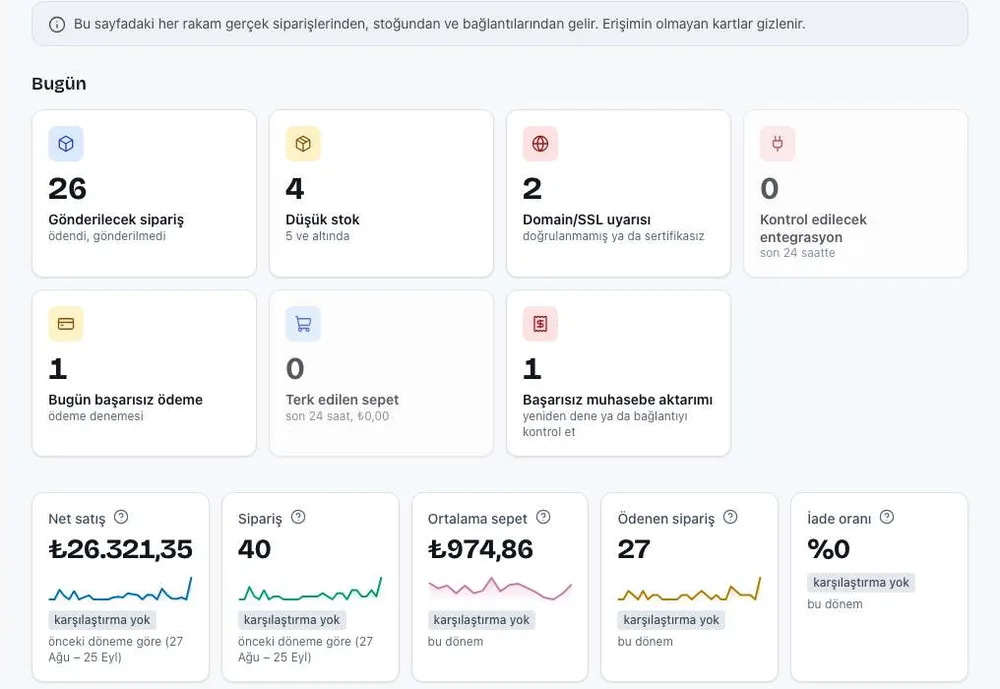
Task: Open the Gönderilecek sipariş card title
Action: (x=116, y=219)
